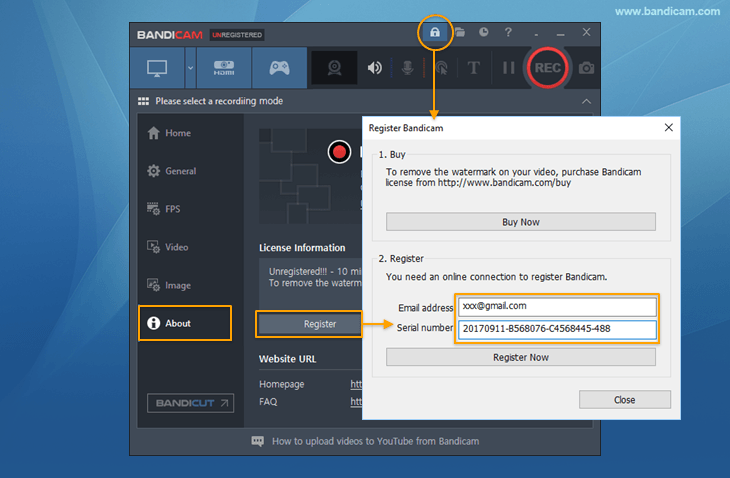Screen dimensions: 730x478
Task: Open the Homepage link
Action: click(356, 384)
